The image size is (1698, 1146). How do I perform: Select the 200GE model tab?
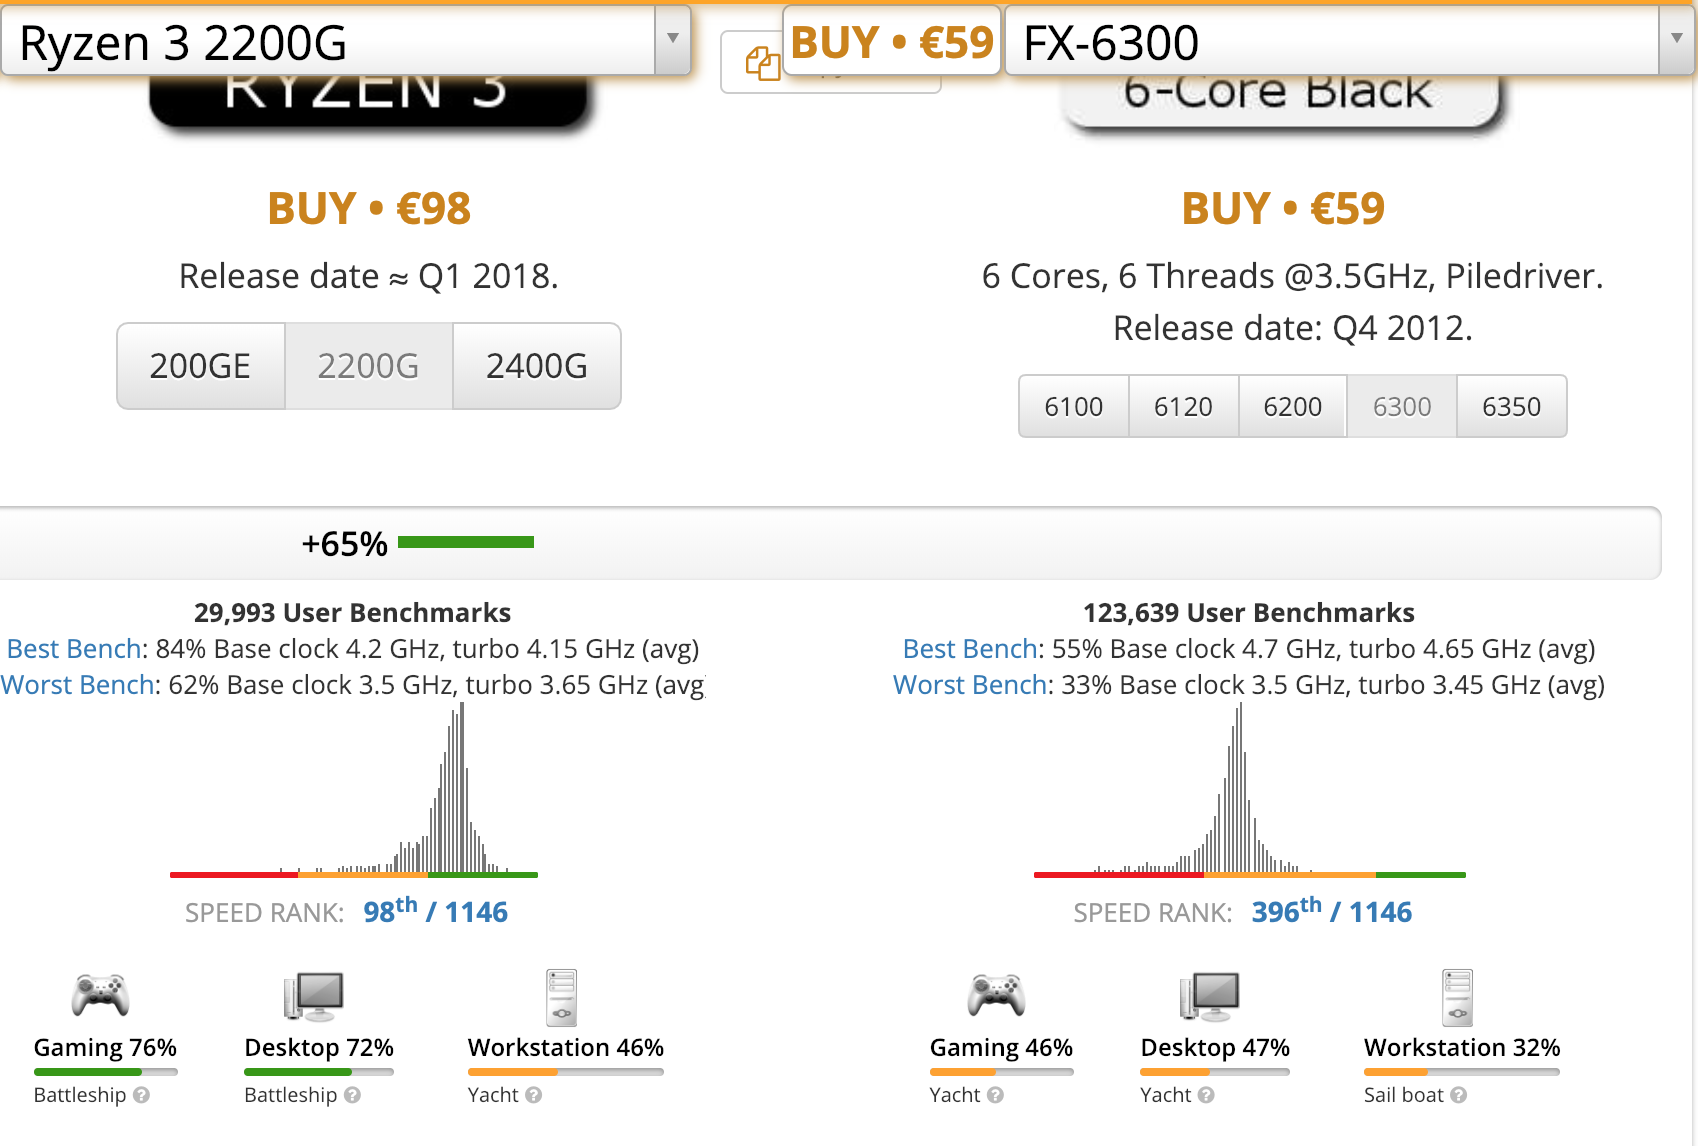200,366
